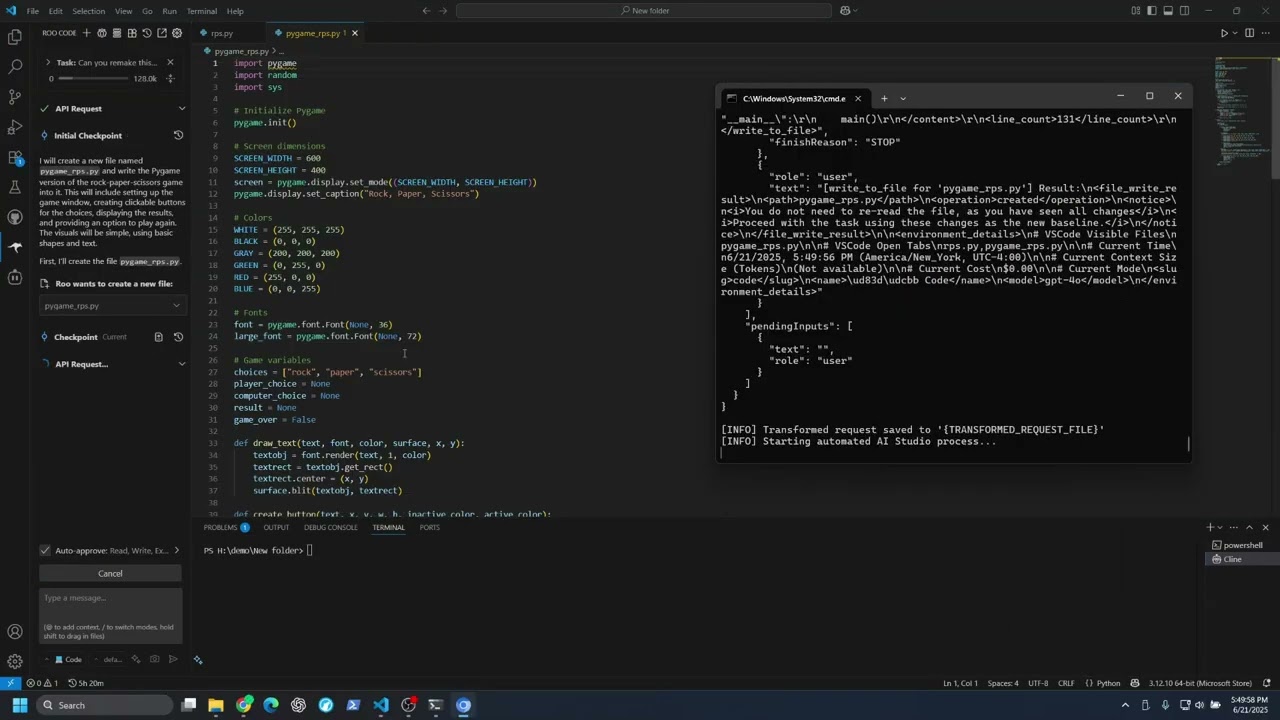Viewport: 1280px width, 720px height.
Task: Open the Search view in activity bar
Action: pyautogui.click(x=15, y=67)
